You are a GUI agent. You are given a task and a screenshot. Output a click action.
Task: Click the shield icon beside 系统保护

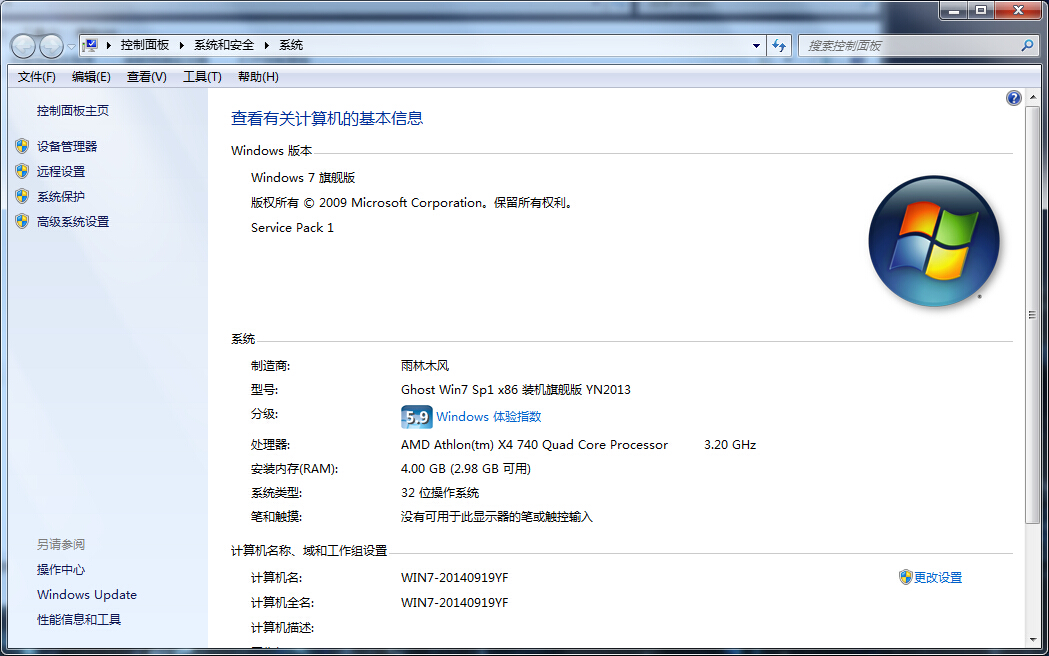[x=22, y=196]
